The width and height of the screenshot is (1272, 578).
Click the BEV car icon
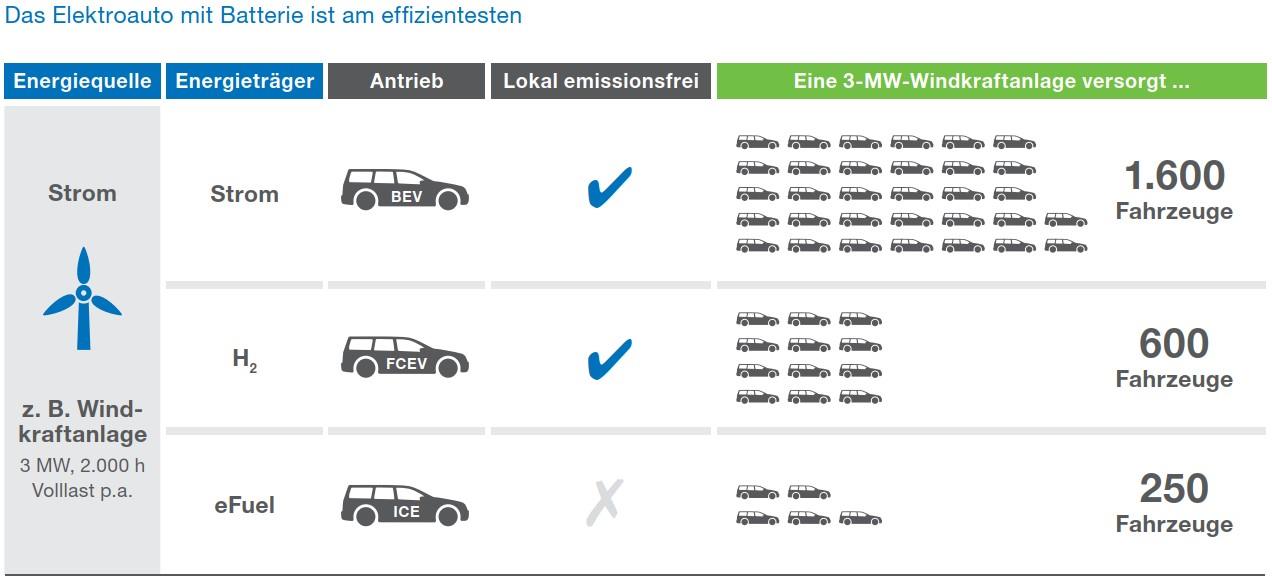pos(405,189)
